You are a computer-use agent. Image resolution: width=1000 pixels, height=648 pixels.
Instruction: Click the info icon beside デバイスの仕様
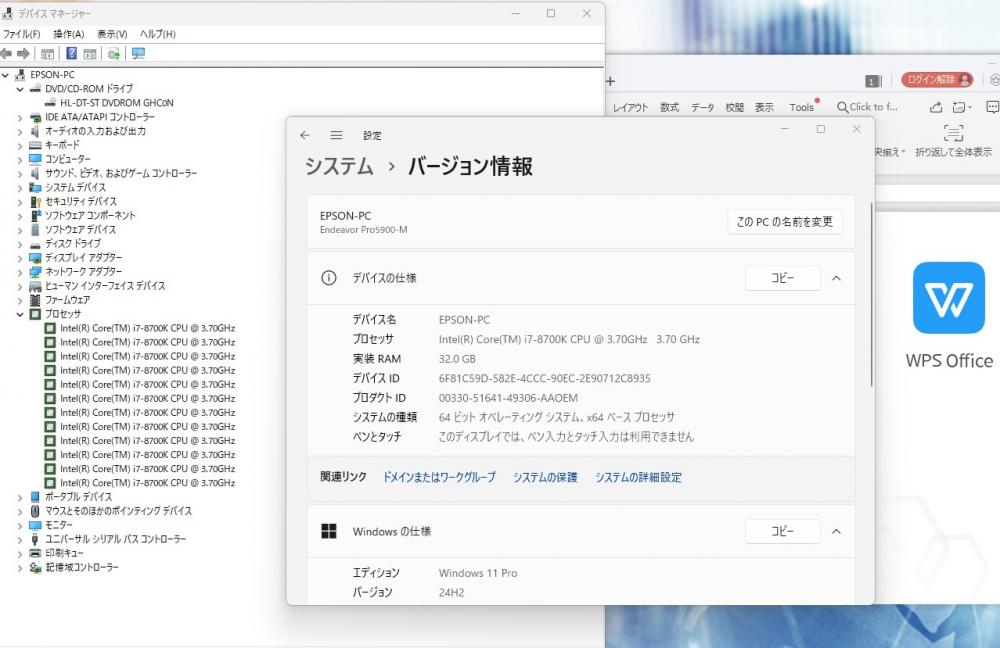(328, 278)
